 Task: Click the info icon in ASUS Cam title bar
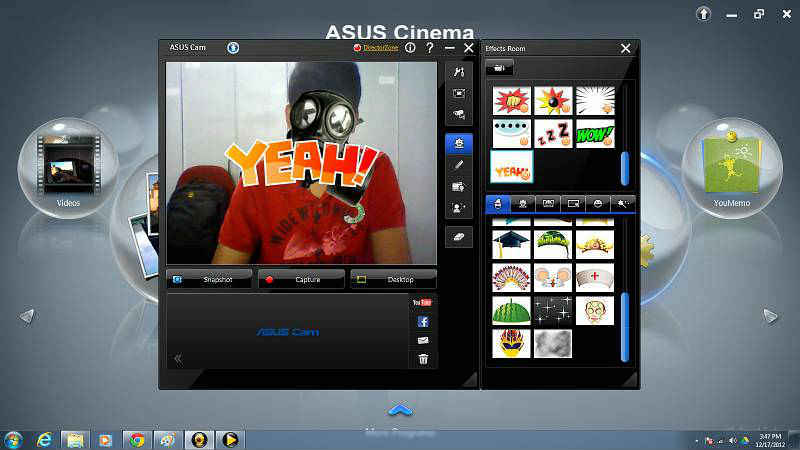tap(410, 47)
